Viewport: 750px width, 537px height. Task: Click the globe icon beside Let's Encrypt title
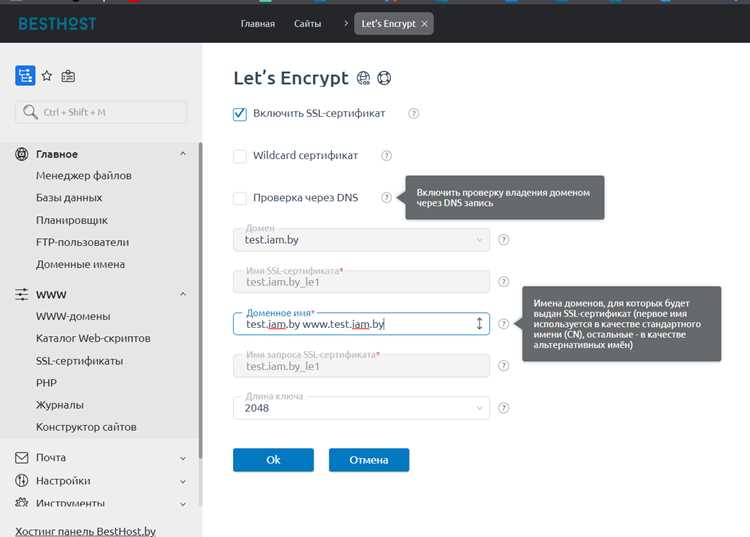point(364,78)
